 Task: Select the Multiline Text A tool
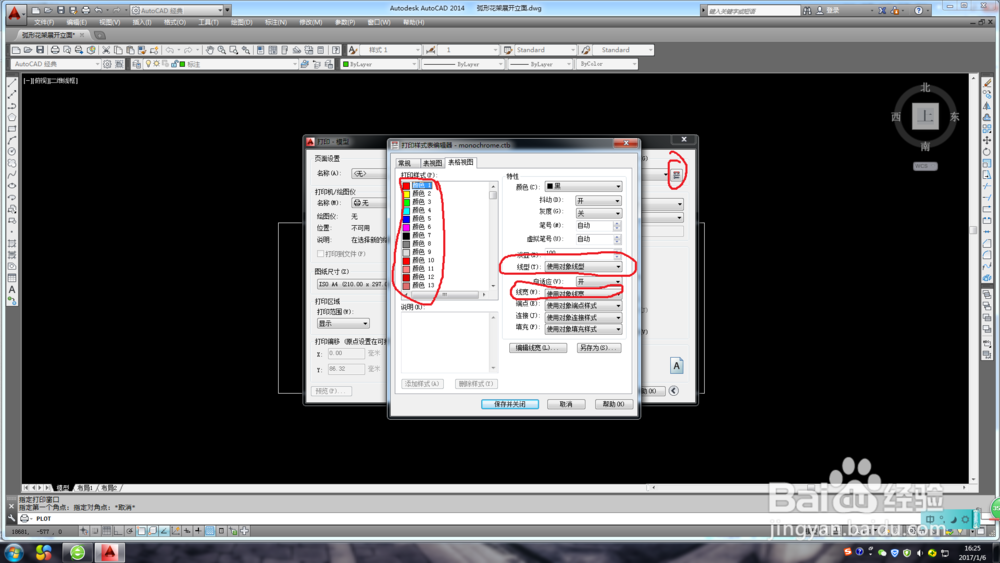coord(11,289)
